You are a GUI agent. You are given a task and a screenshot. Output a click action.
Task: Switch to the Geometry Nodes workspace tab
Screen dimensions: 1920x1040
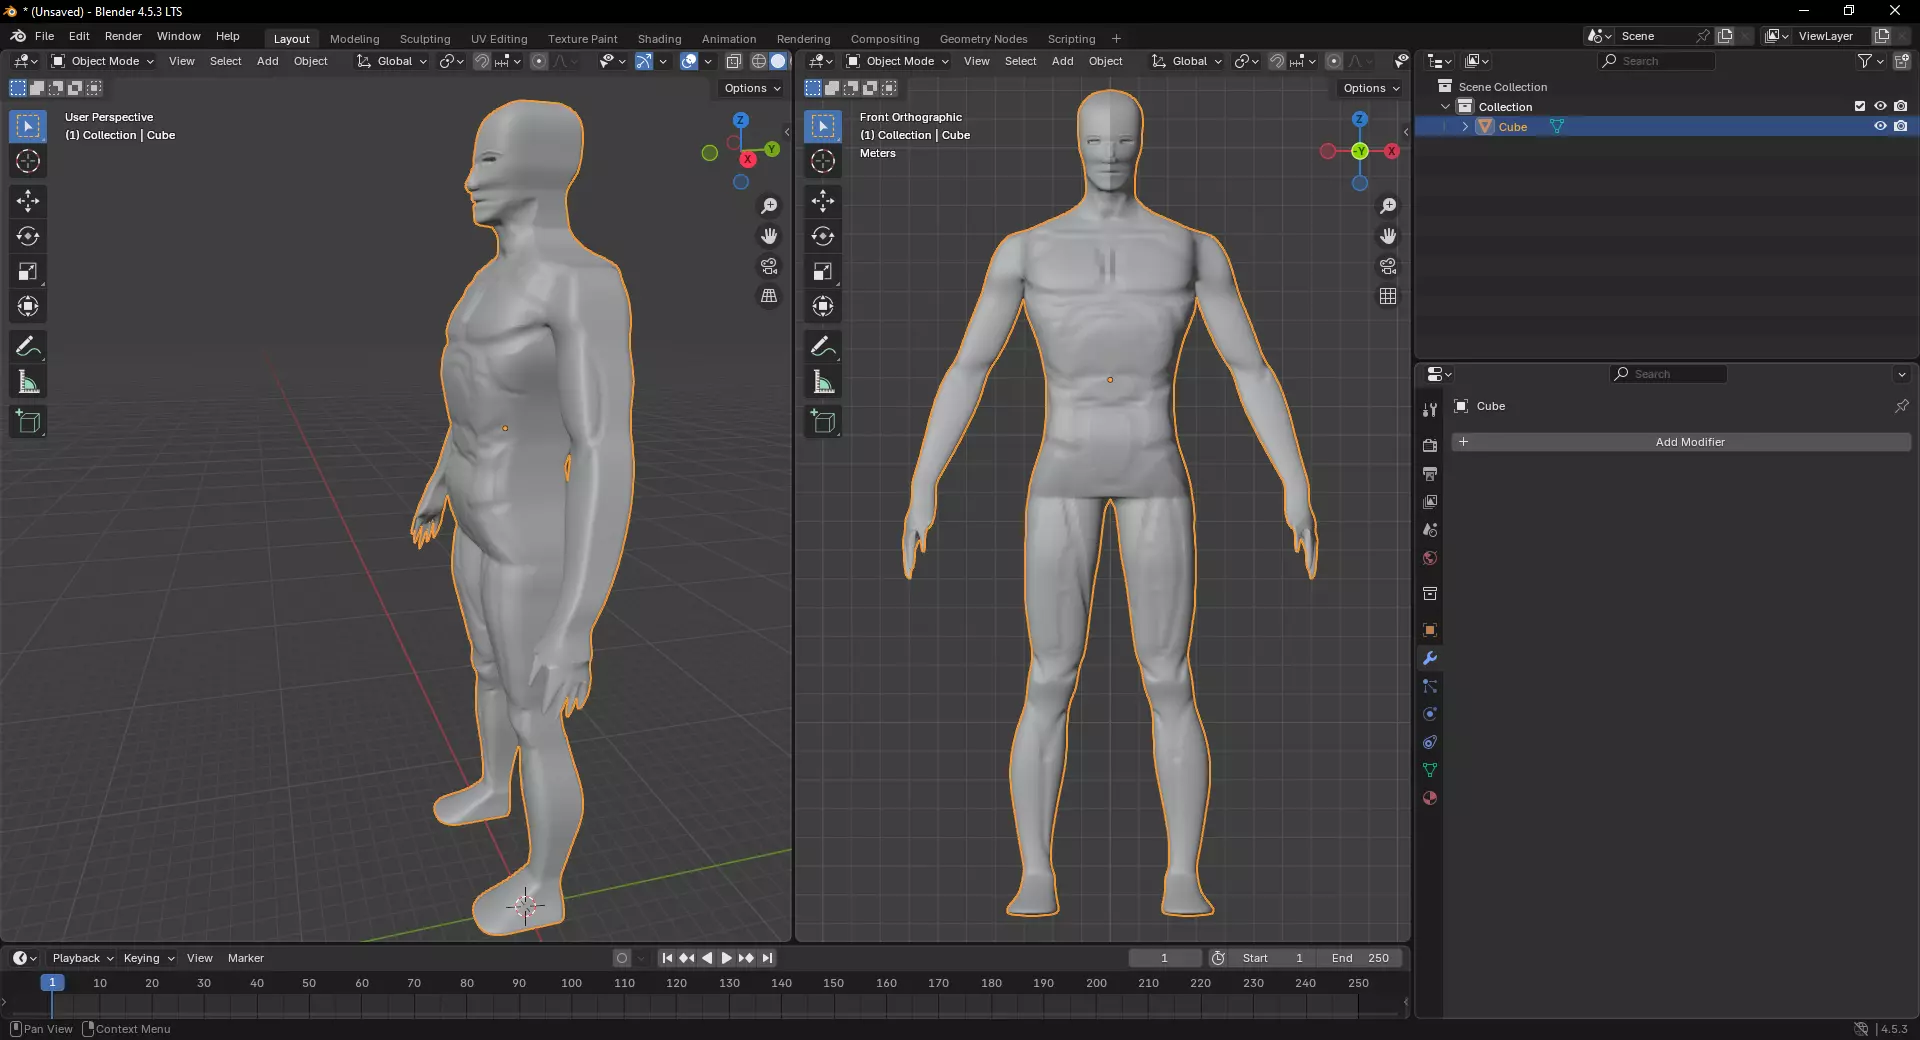pos(983,39)
